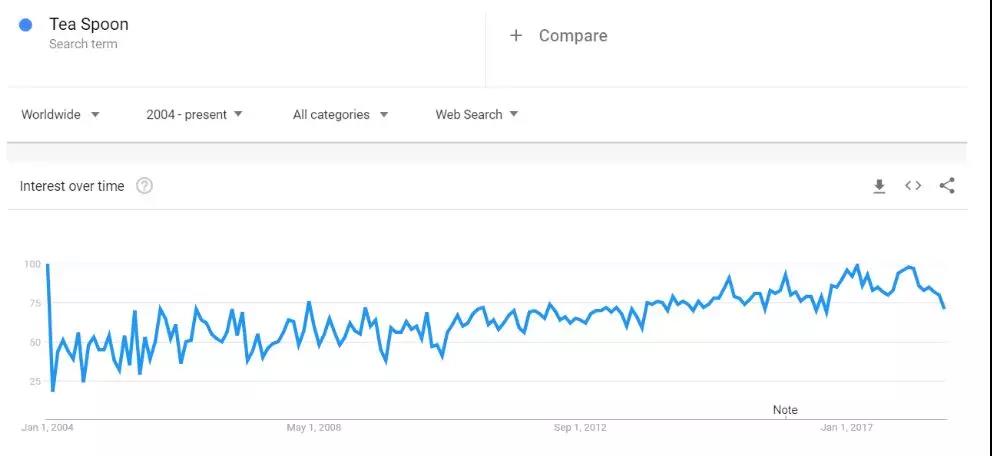Image resolution: width=992 pixels, height=456 pixels.
Task: Click the Note marker on the chart
Action: click(785, 410)
